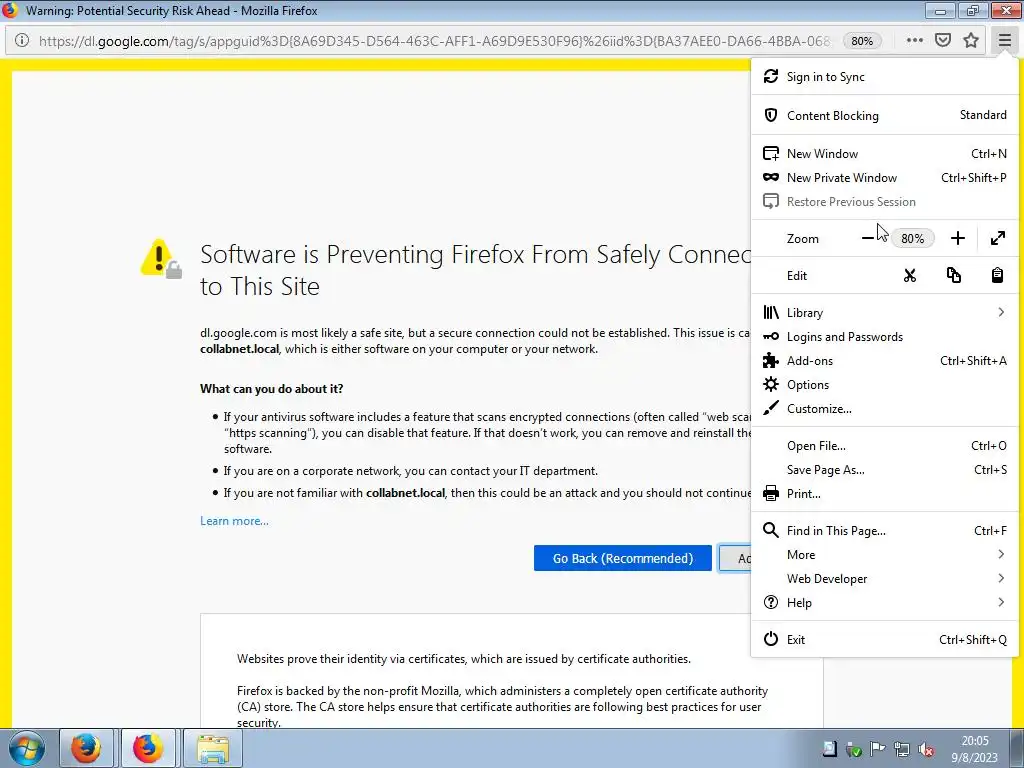This screenshot has width=1024, height=768.
Task: Bookmark this page with the star icon
Action: pyautogui.click(x=971, y=40)
